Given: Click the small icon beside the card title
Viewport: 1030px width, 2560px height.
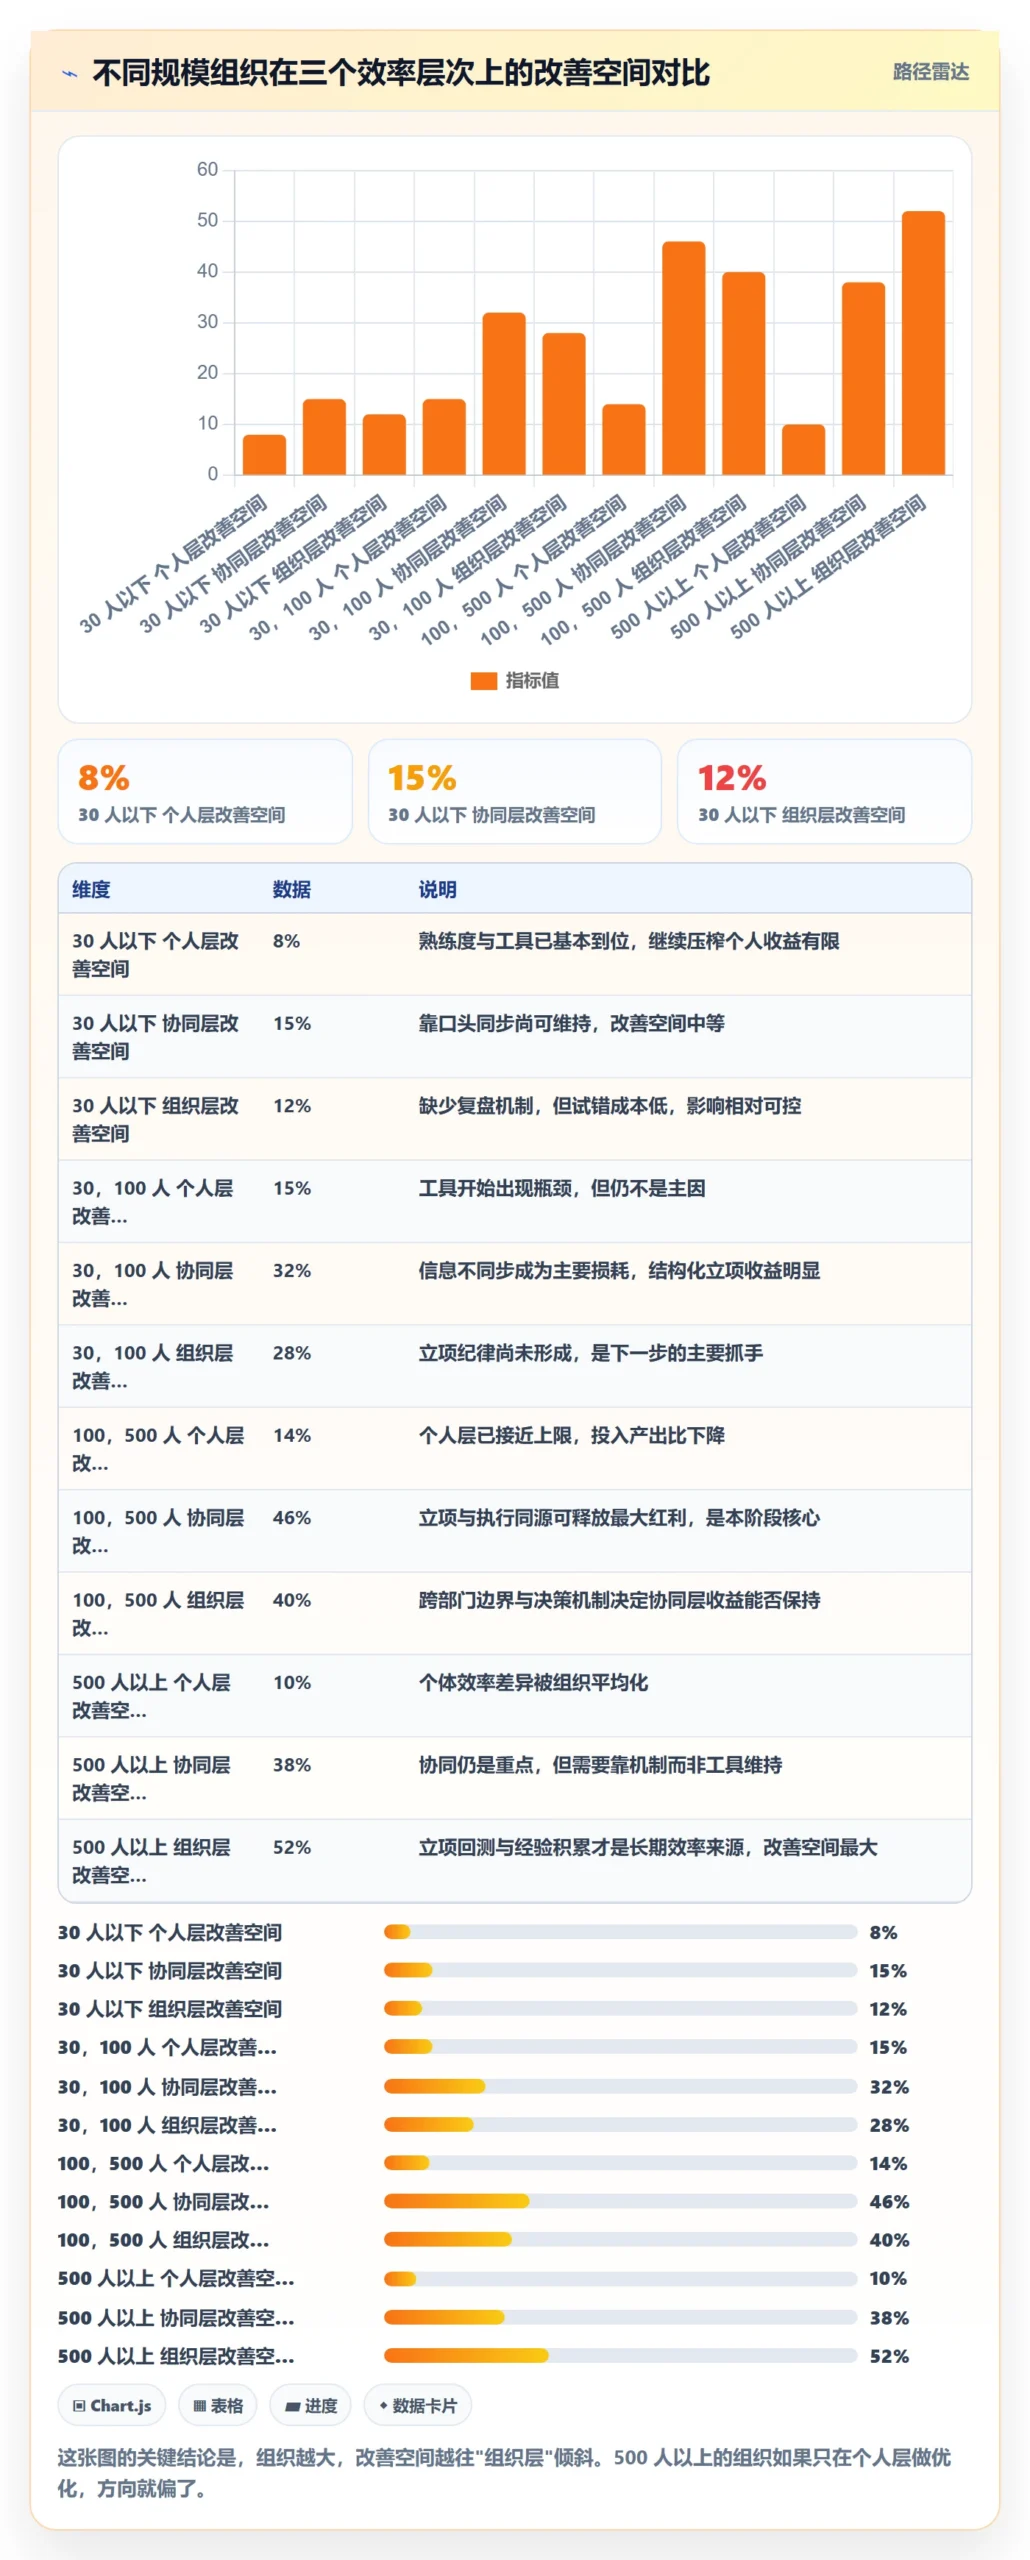Looking at the screenshot, I should (69, 73).
